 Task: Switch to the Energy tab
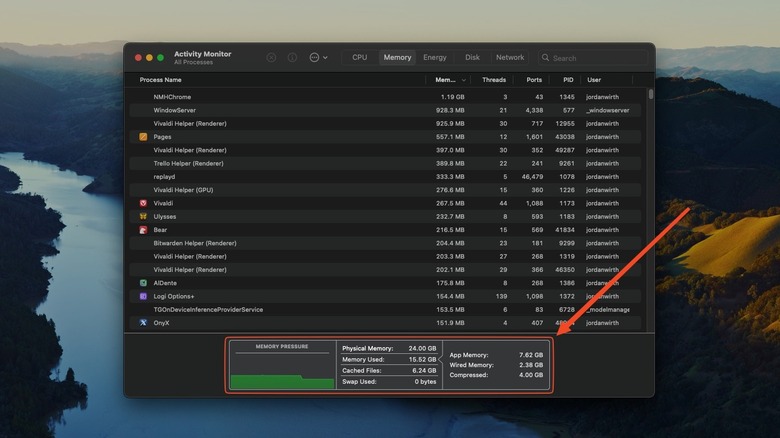tap(434, 58)
